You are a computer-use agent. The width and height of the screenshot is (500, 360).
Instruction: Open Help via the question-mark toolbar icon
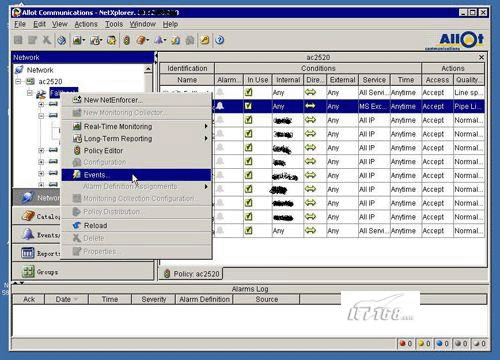click(220, 40)
